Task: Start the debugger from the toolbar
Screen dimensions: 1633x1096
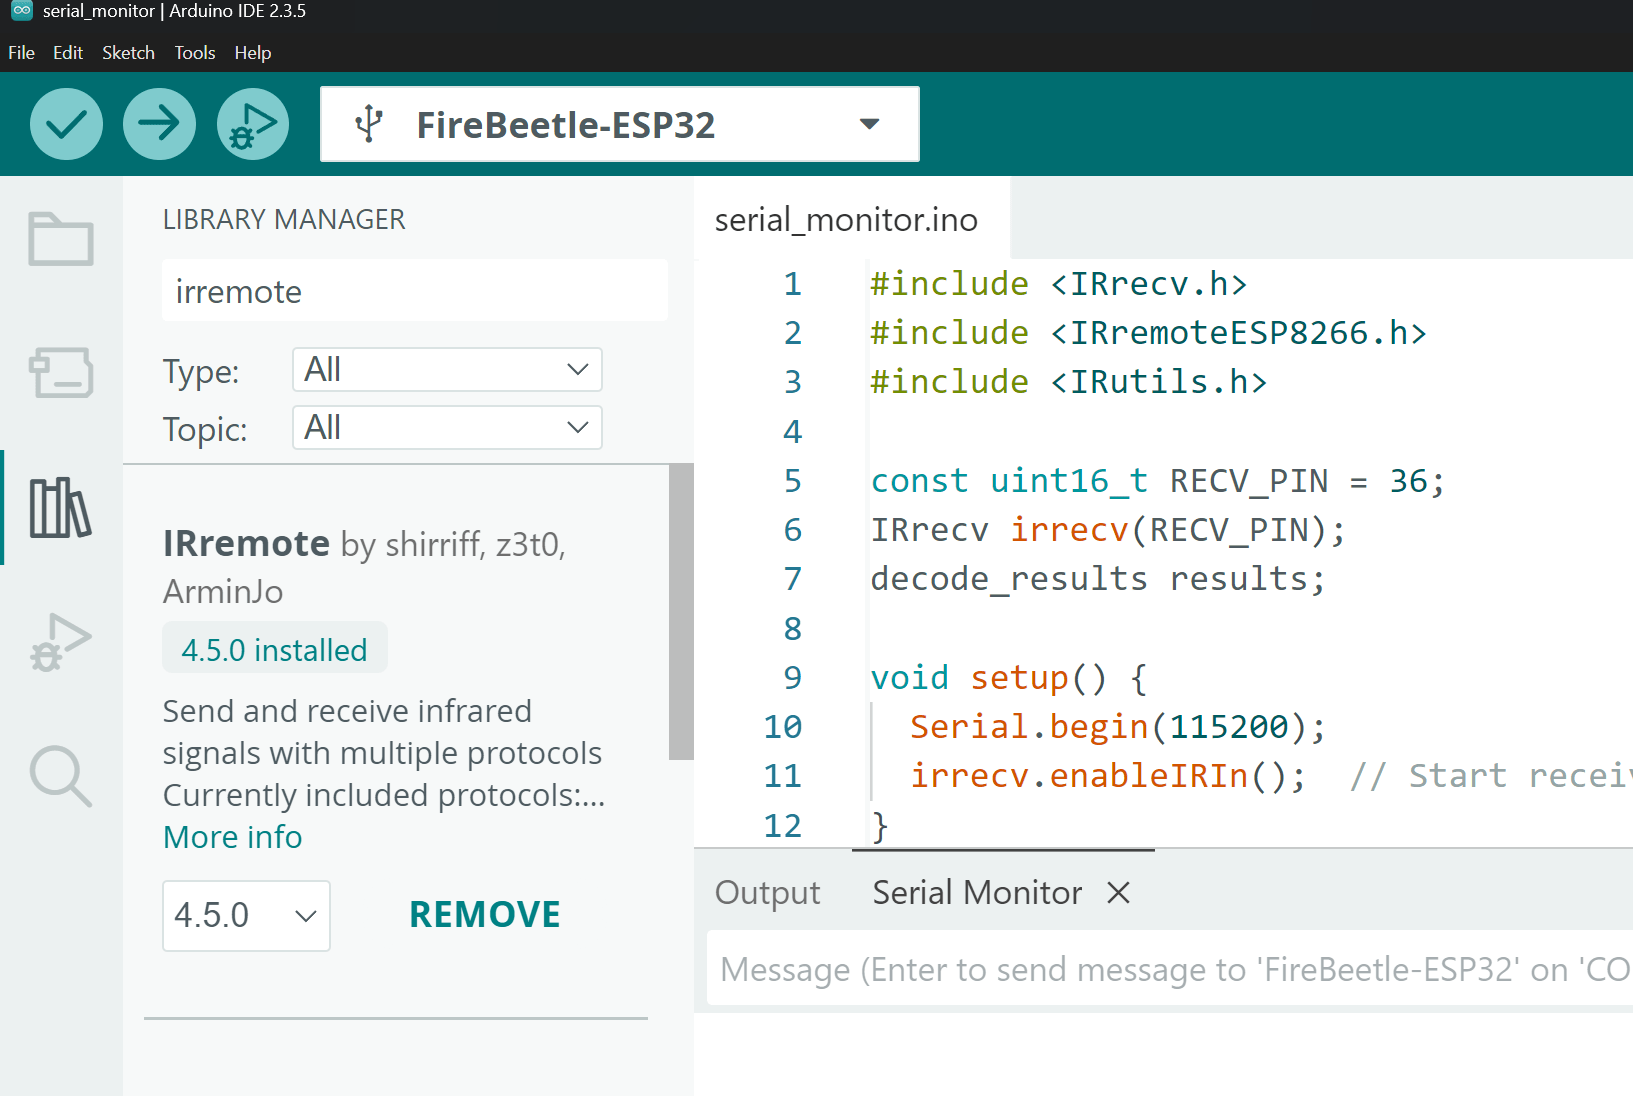Action: click(x=253, y=124)
